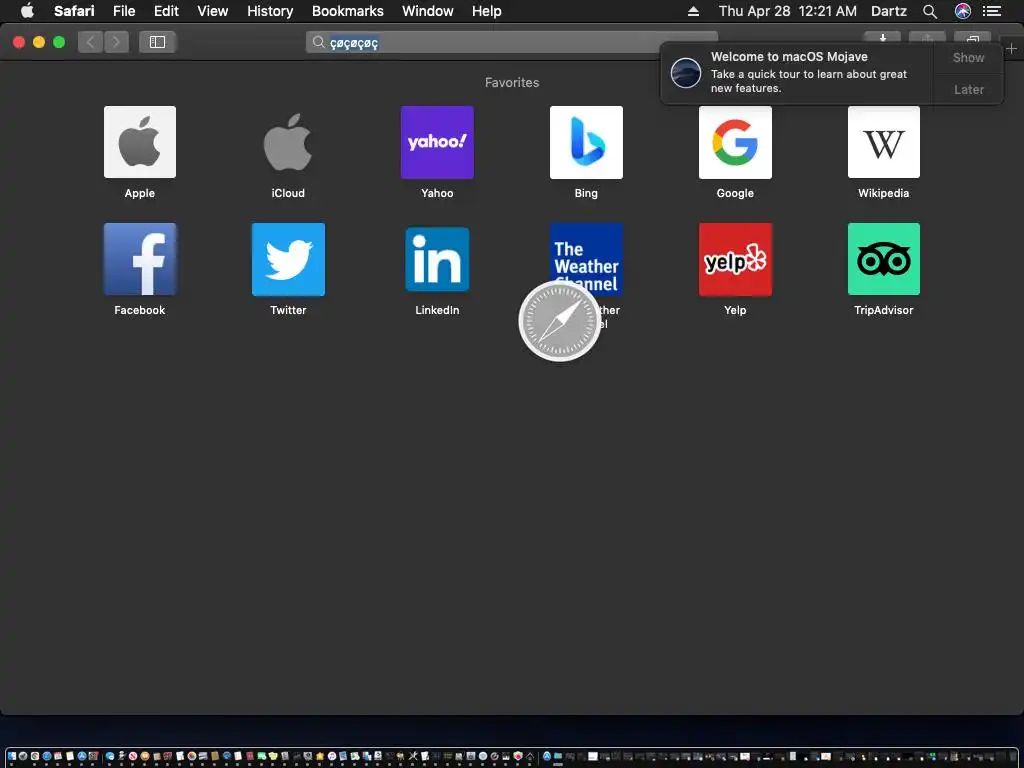
Task: Open a new tab with the plus button
Action: [x=1011, y=49]
